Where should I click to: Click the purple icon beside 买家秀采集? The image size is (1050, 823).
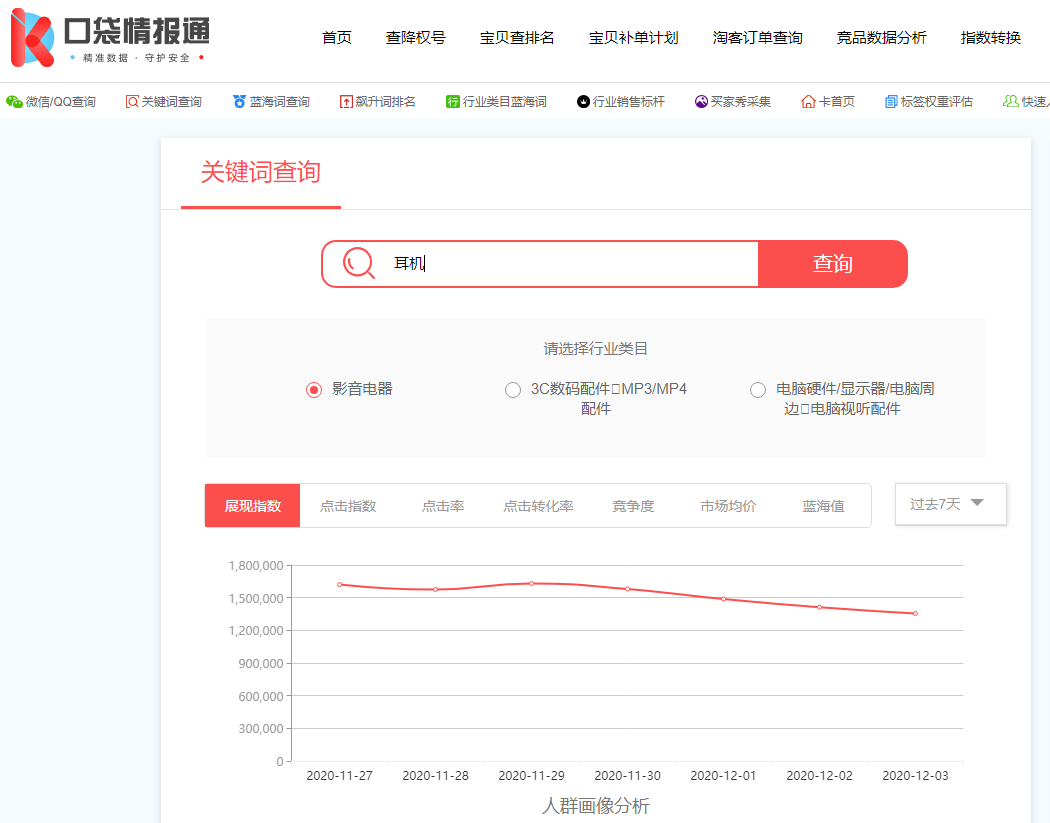pyautogui.click(x=701, y=102)
